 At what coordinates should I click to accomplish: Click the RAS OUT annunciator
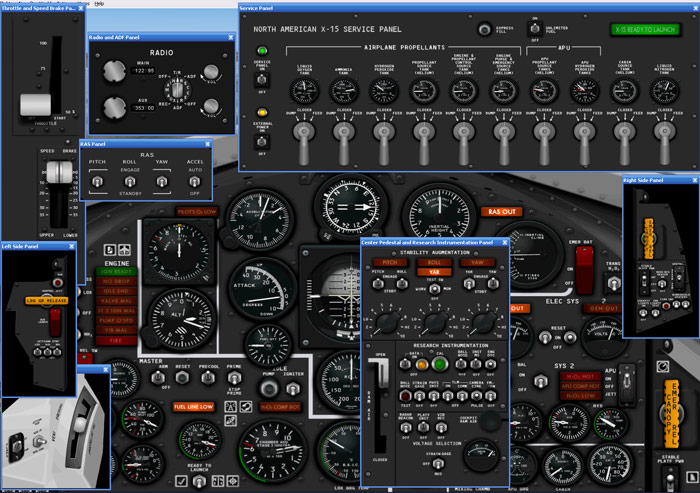502,212
